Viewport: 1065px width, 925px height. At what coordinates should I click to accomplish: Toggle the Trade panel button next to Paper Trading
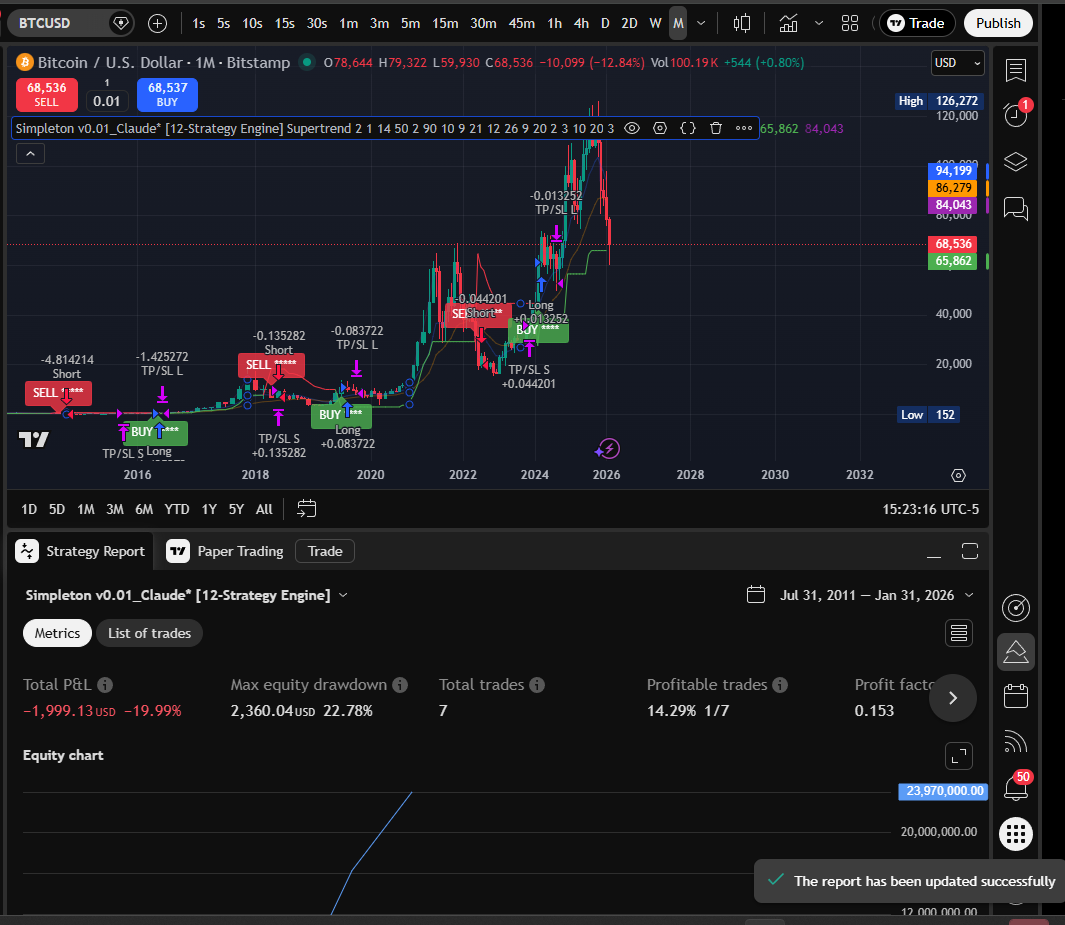pyautogui.click(x=325, y=551)
